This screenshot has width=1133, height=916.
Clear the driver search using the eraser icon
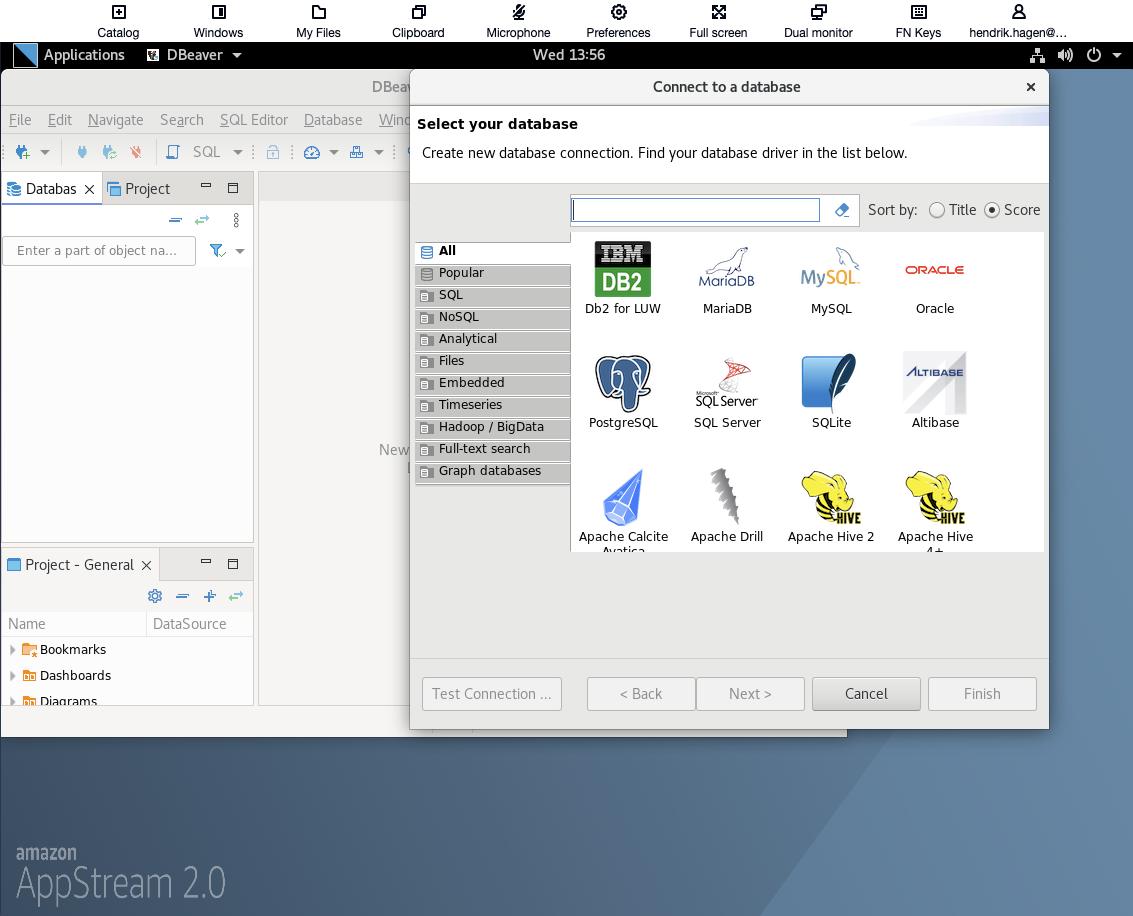[x=841, y=210]
